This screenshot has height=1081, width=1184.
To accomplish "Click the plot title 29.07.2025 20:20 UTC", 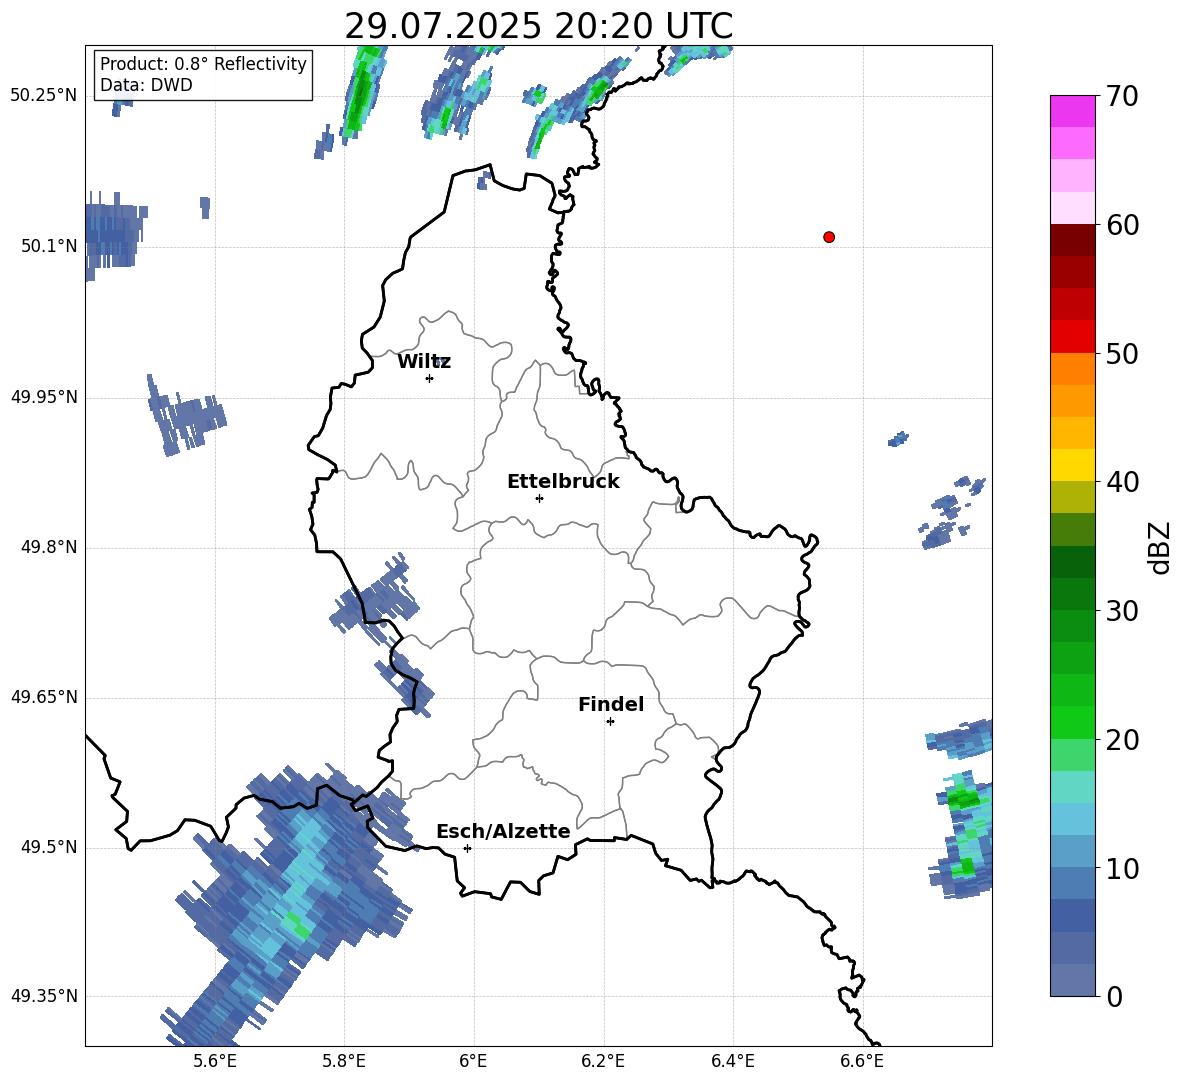I will click(538, 26).
